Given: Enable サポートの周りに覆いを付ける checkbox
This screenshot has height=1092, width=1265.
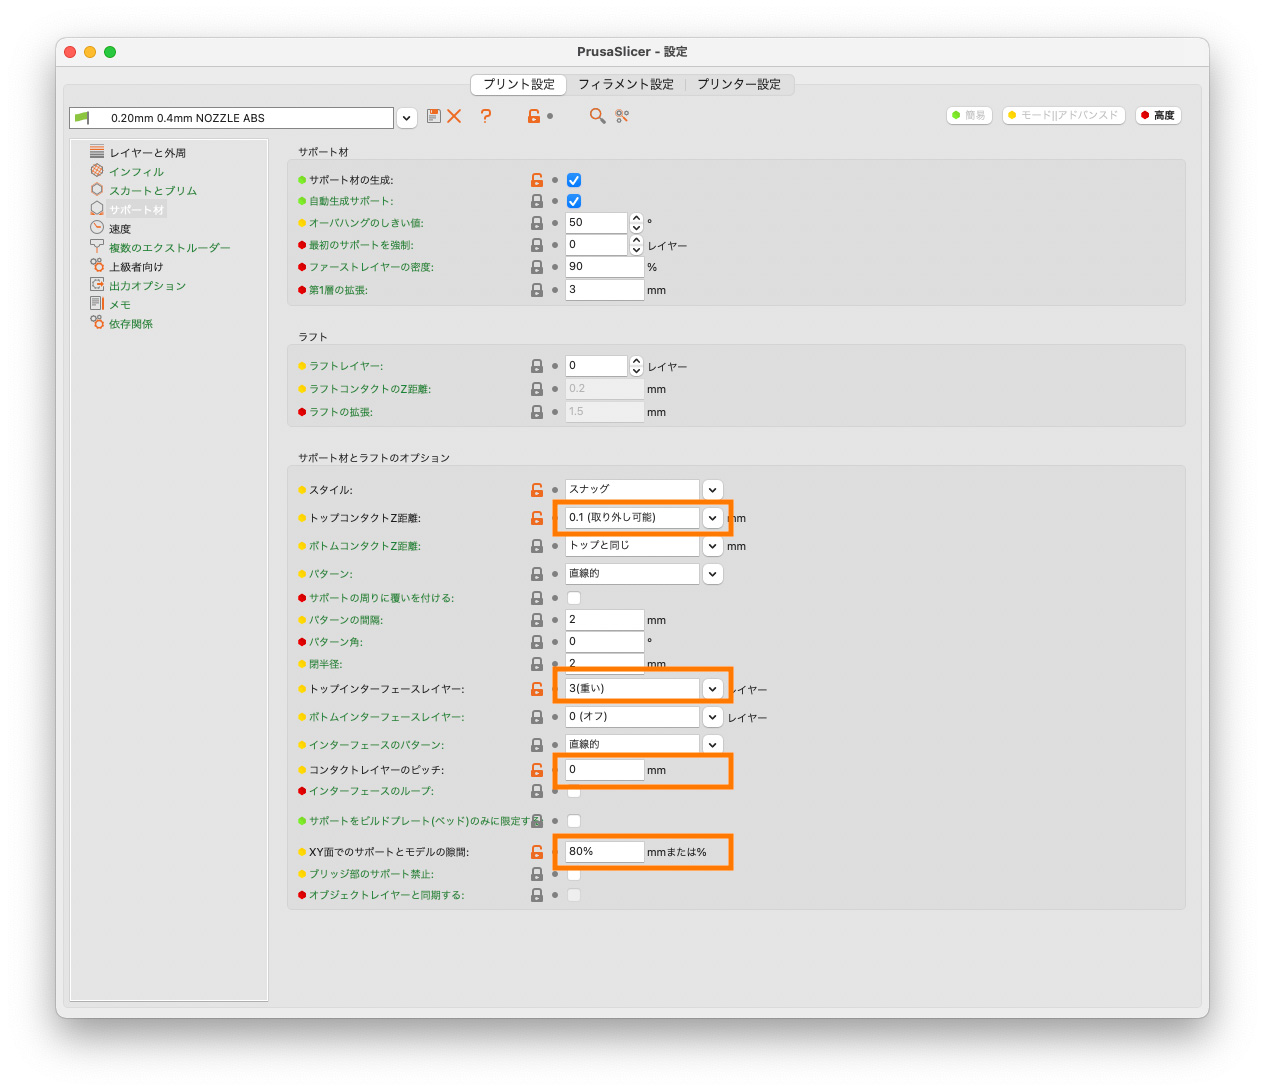Looking at the screenshot, I should pyautogui.click(x=574, y=598).
